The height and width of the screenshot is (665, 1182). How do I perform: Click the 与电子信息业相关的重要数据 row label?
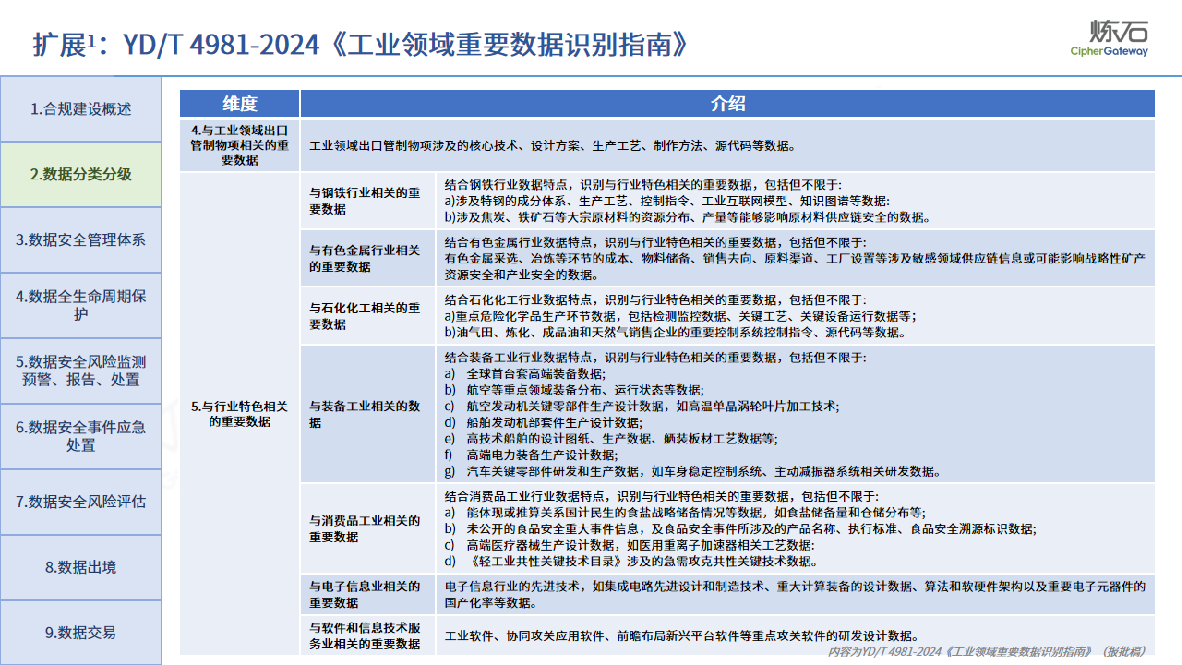(364, 594)
